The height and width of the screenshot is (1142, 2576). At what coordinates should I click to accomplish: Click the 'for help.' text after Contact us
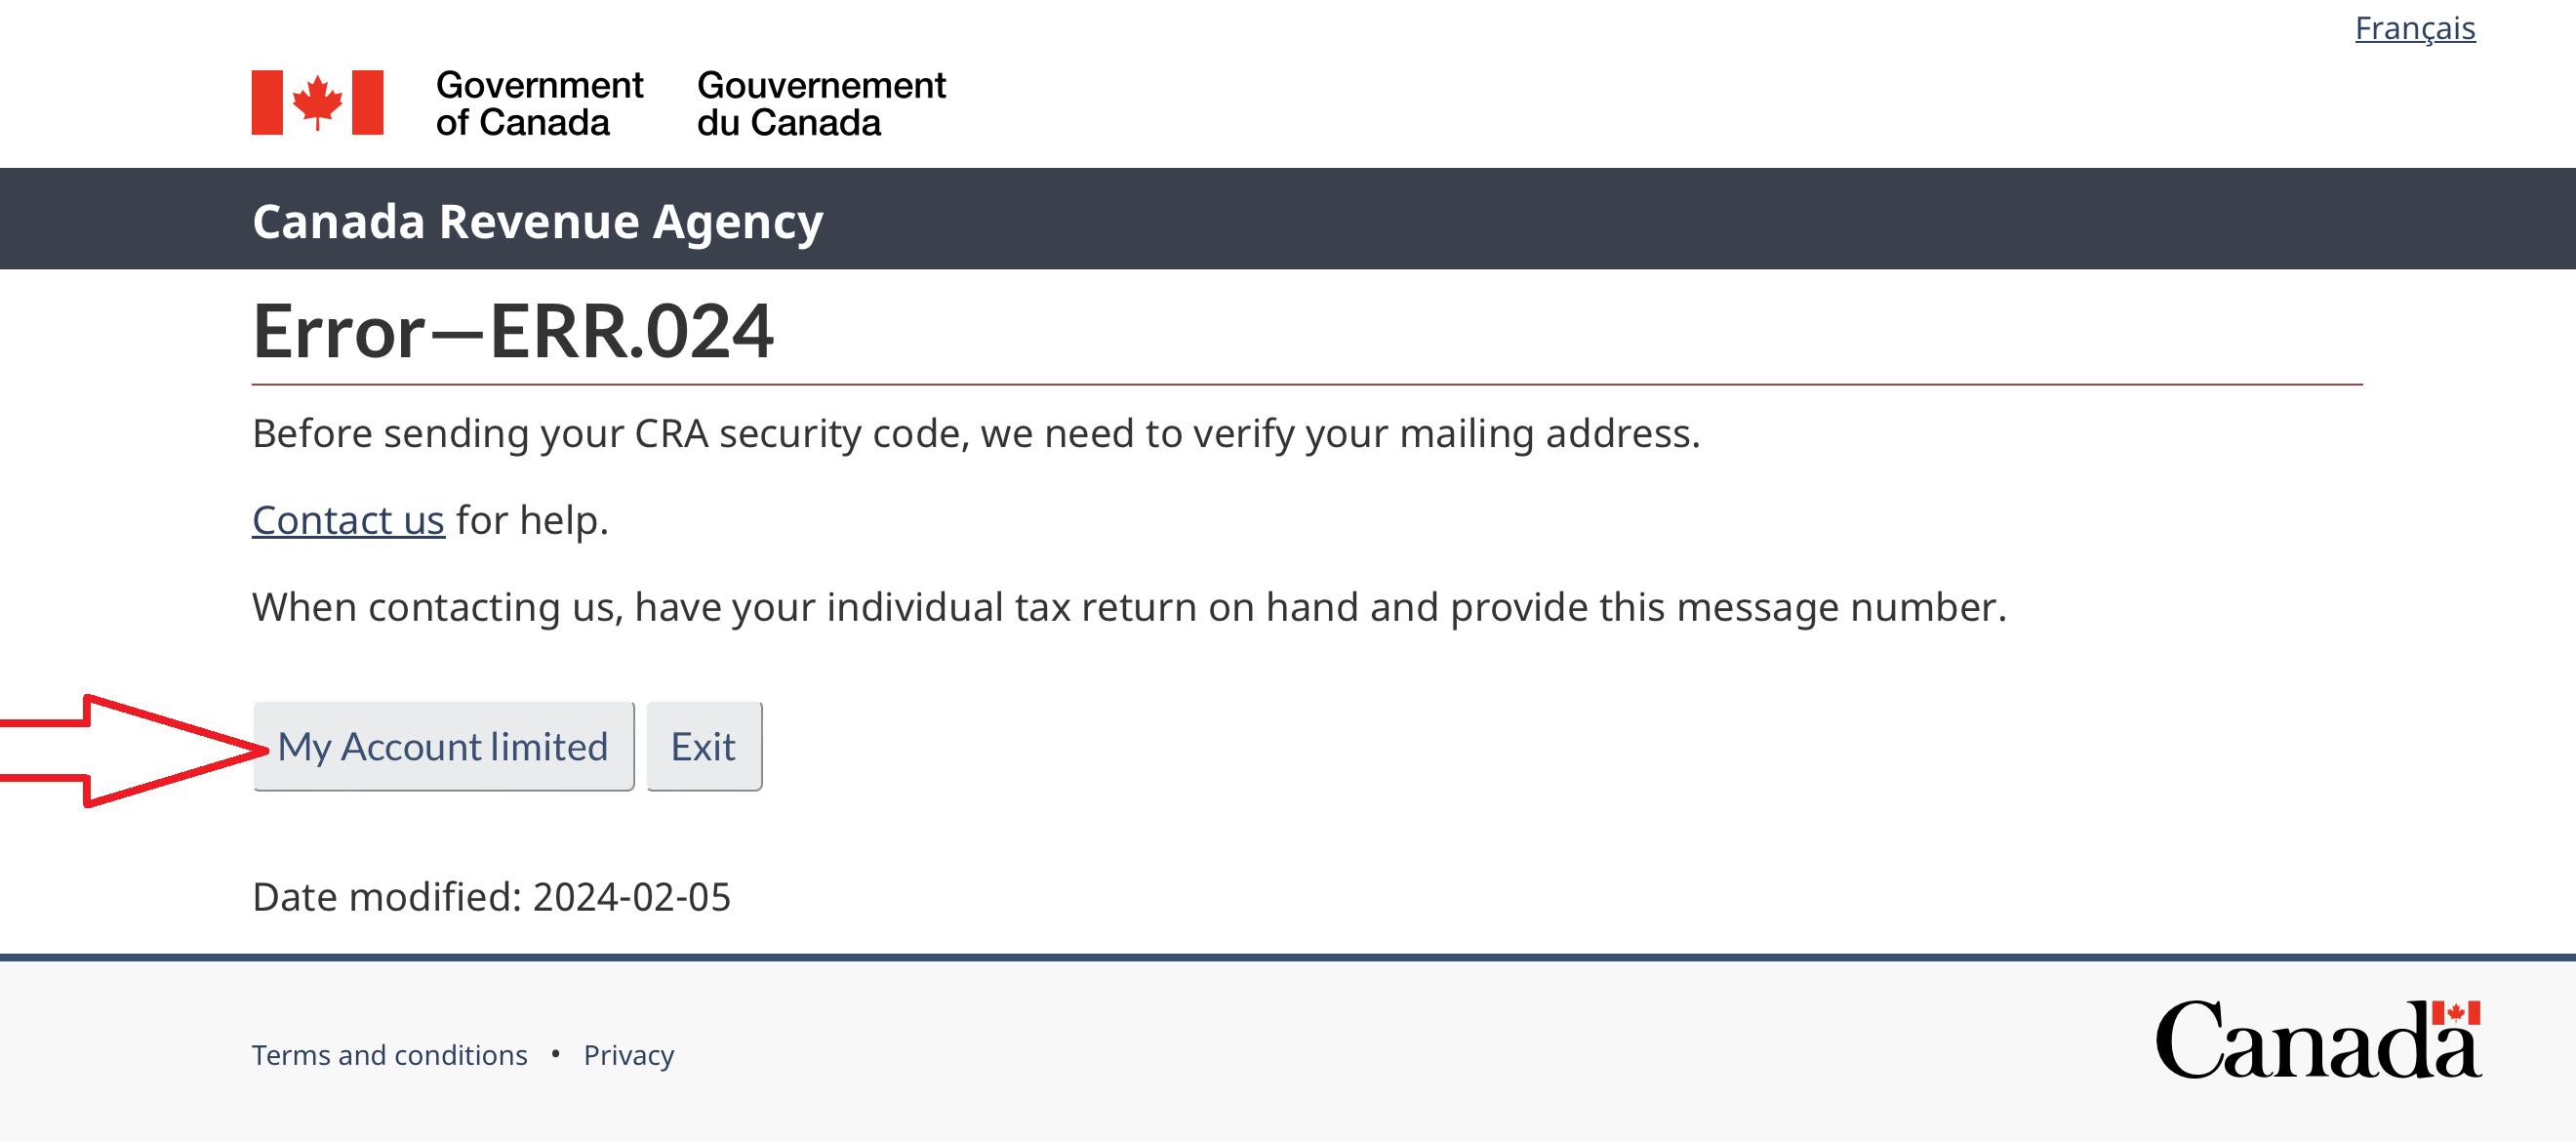tap(532, 520)
